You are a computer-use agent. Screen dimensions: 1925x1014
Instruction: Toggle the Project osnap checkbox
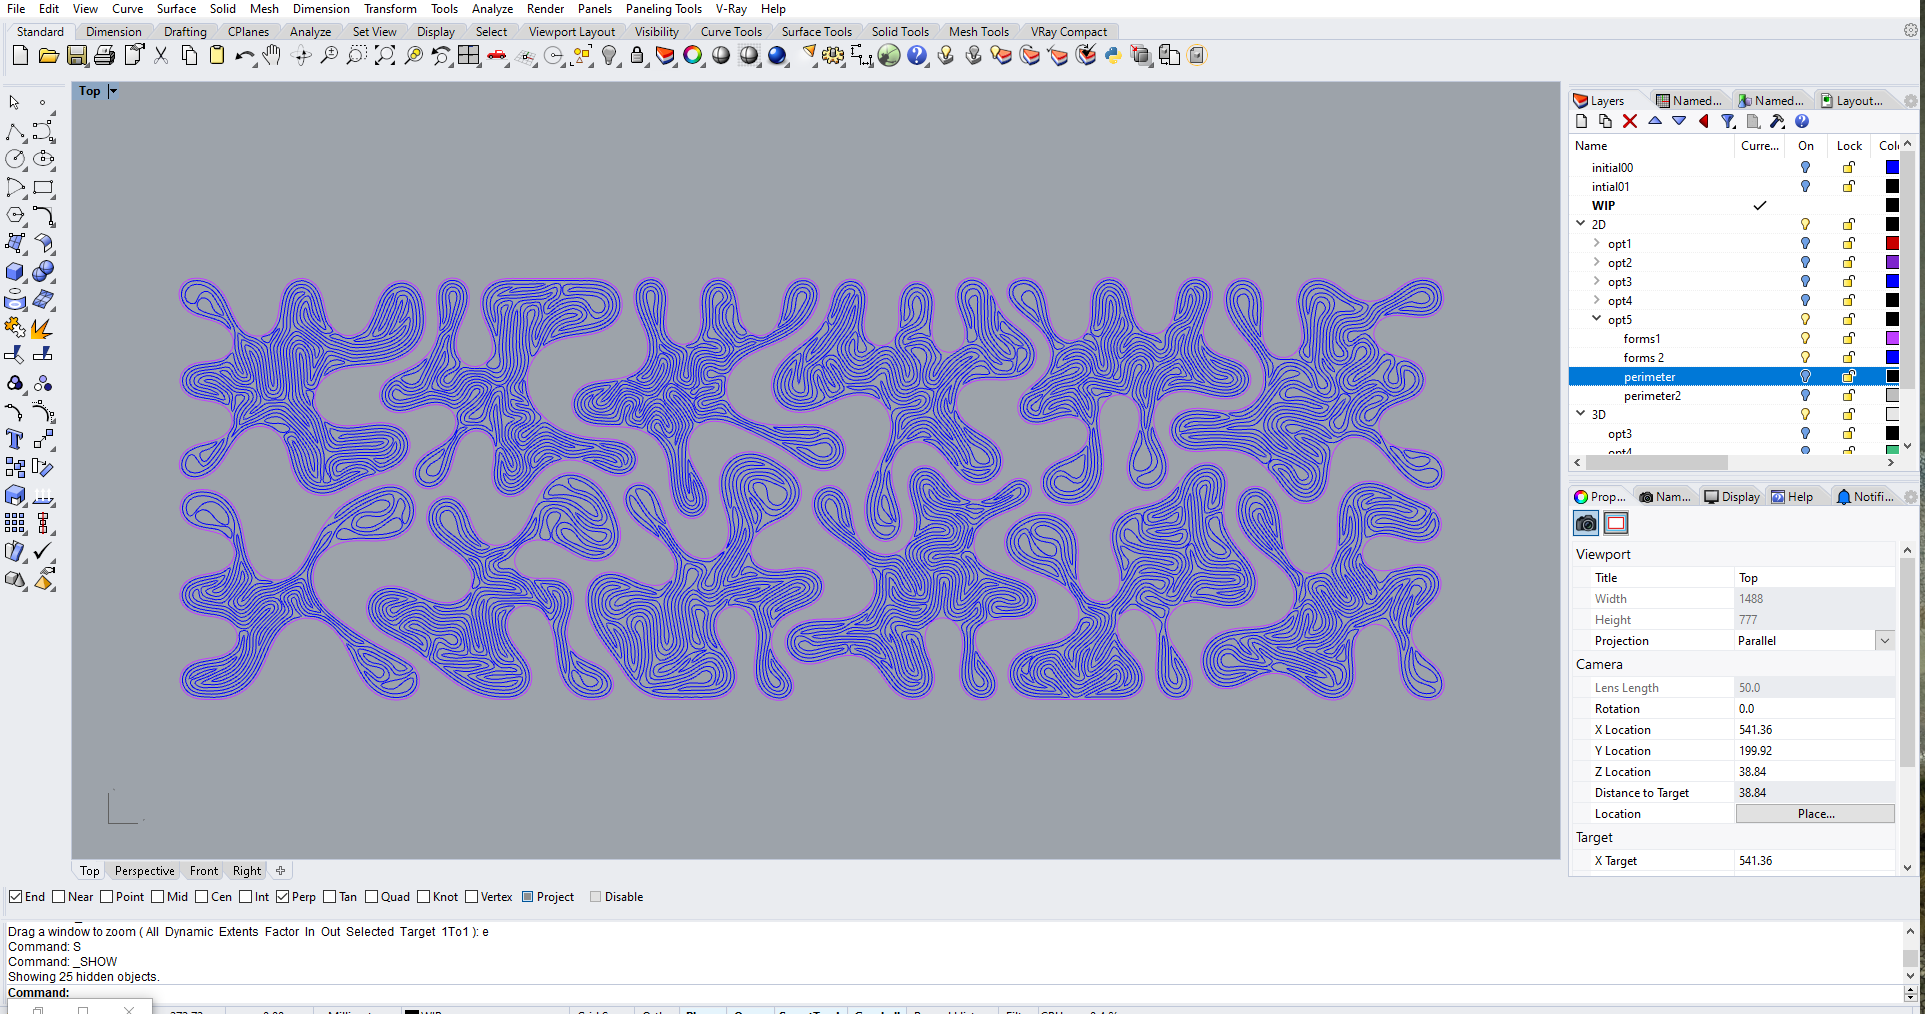click(x=528, y=897)
